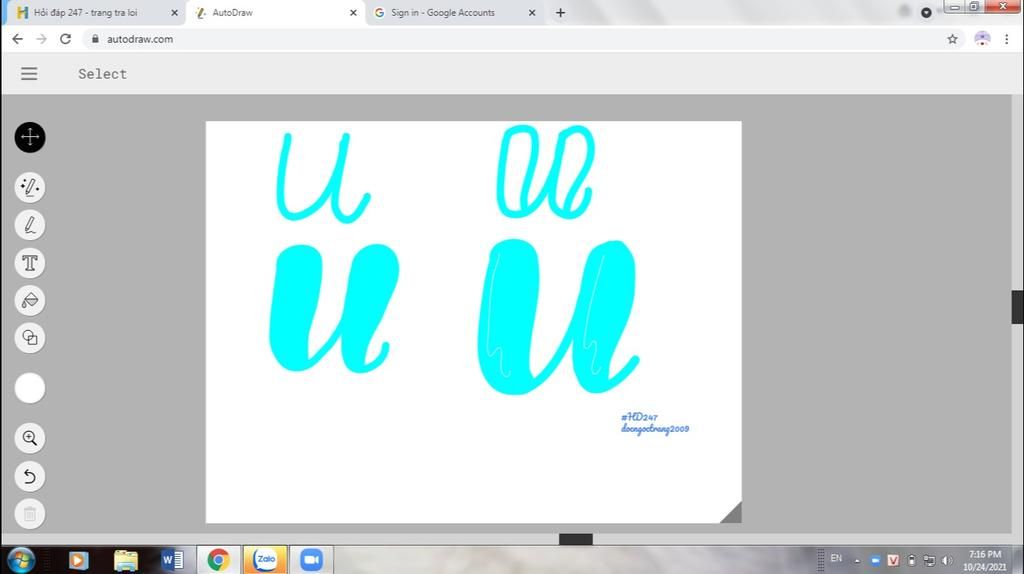This screenshot has height=574, width=1024.
Task: Pick the freehand Draw pencil tool
Action: point(30,225)
